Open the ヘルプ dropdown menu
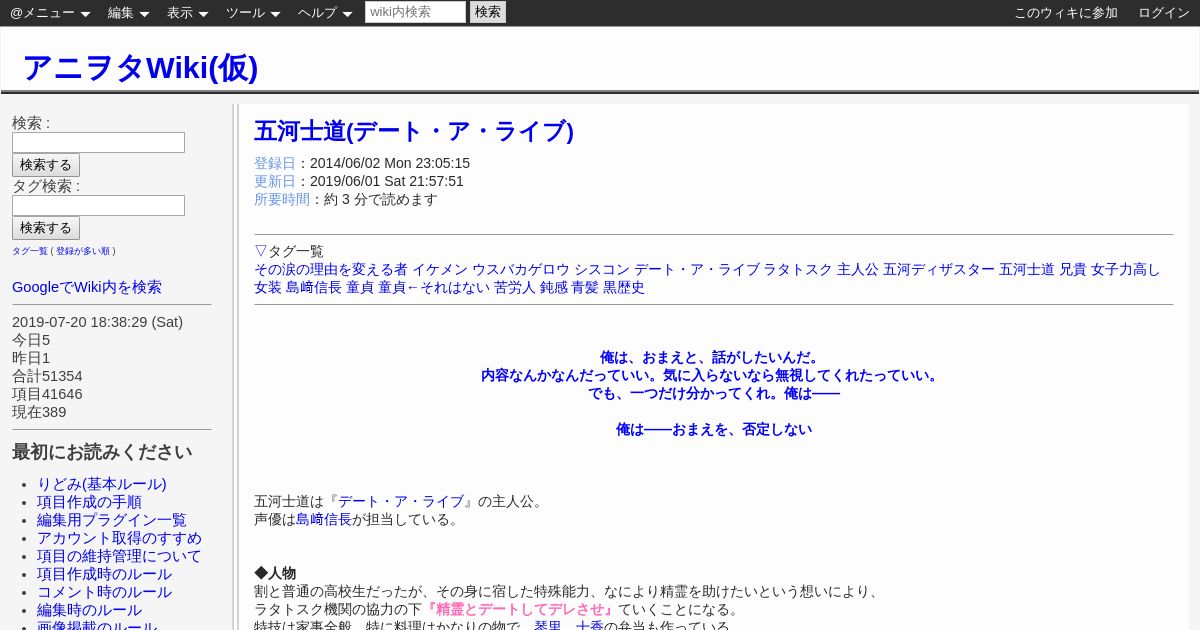 [325, 13]
